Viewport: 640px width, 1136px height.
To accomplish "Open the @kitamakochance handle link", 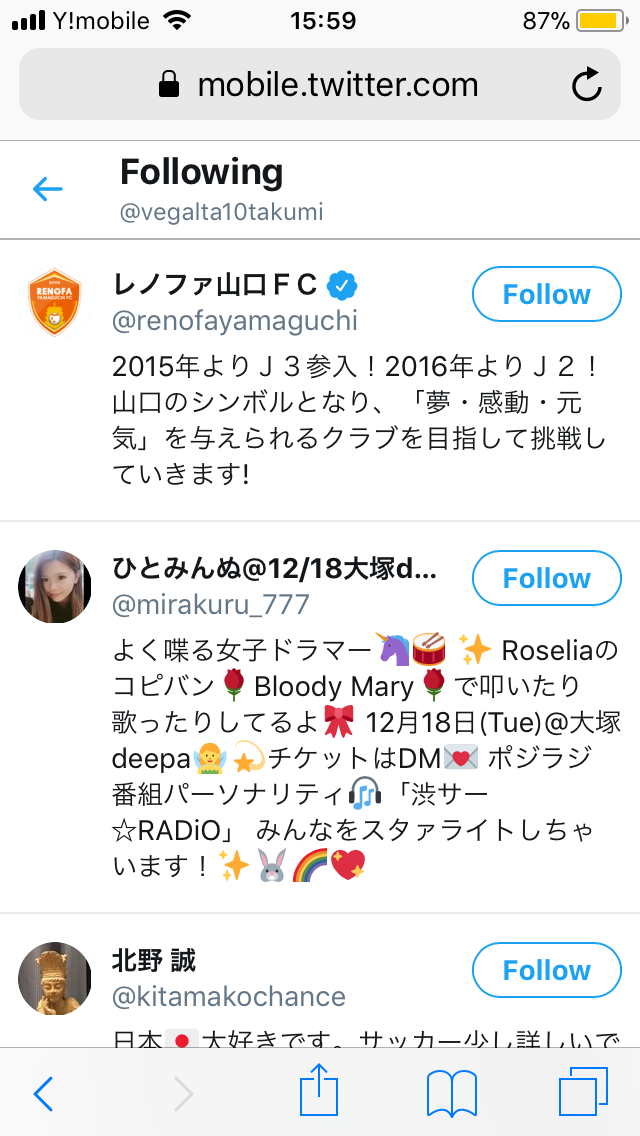I will [229, 997].
